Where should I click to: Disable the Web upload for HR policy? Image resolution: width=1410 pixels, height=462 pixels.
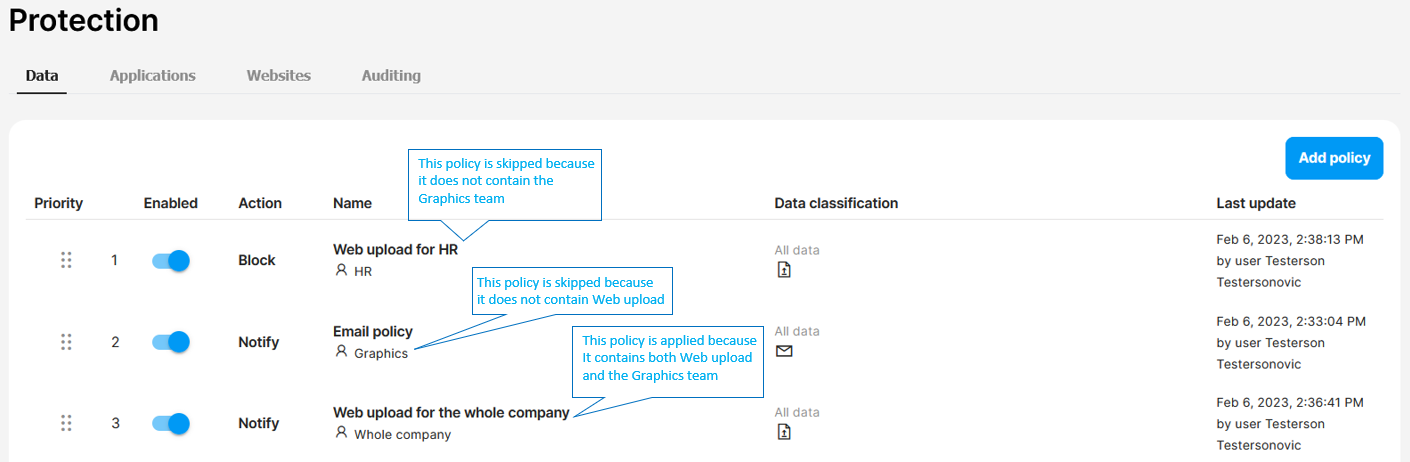pyautogui.click(x=171, y=260)
